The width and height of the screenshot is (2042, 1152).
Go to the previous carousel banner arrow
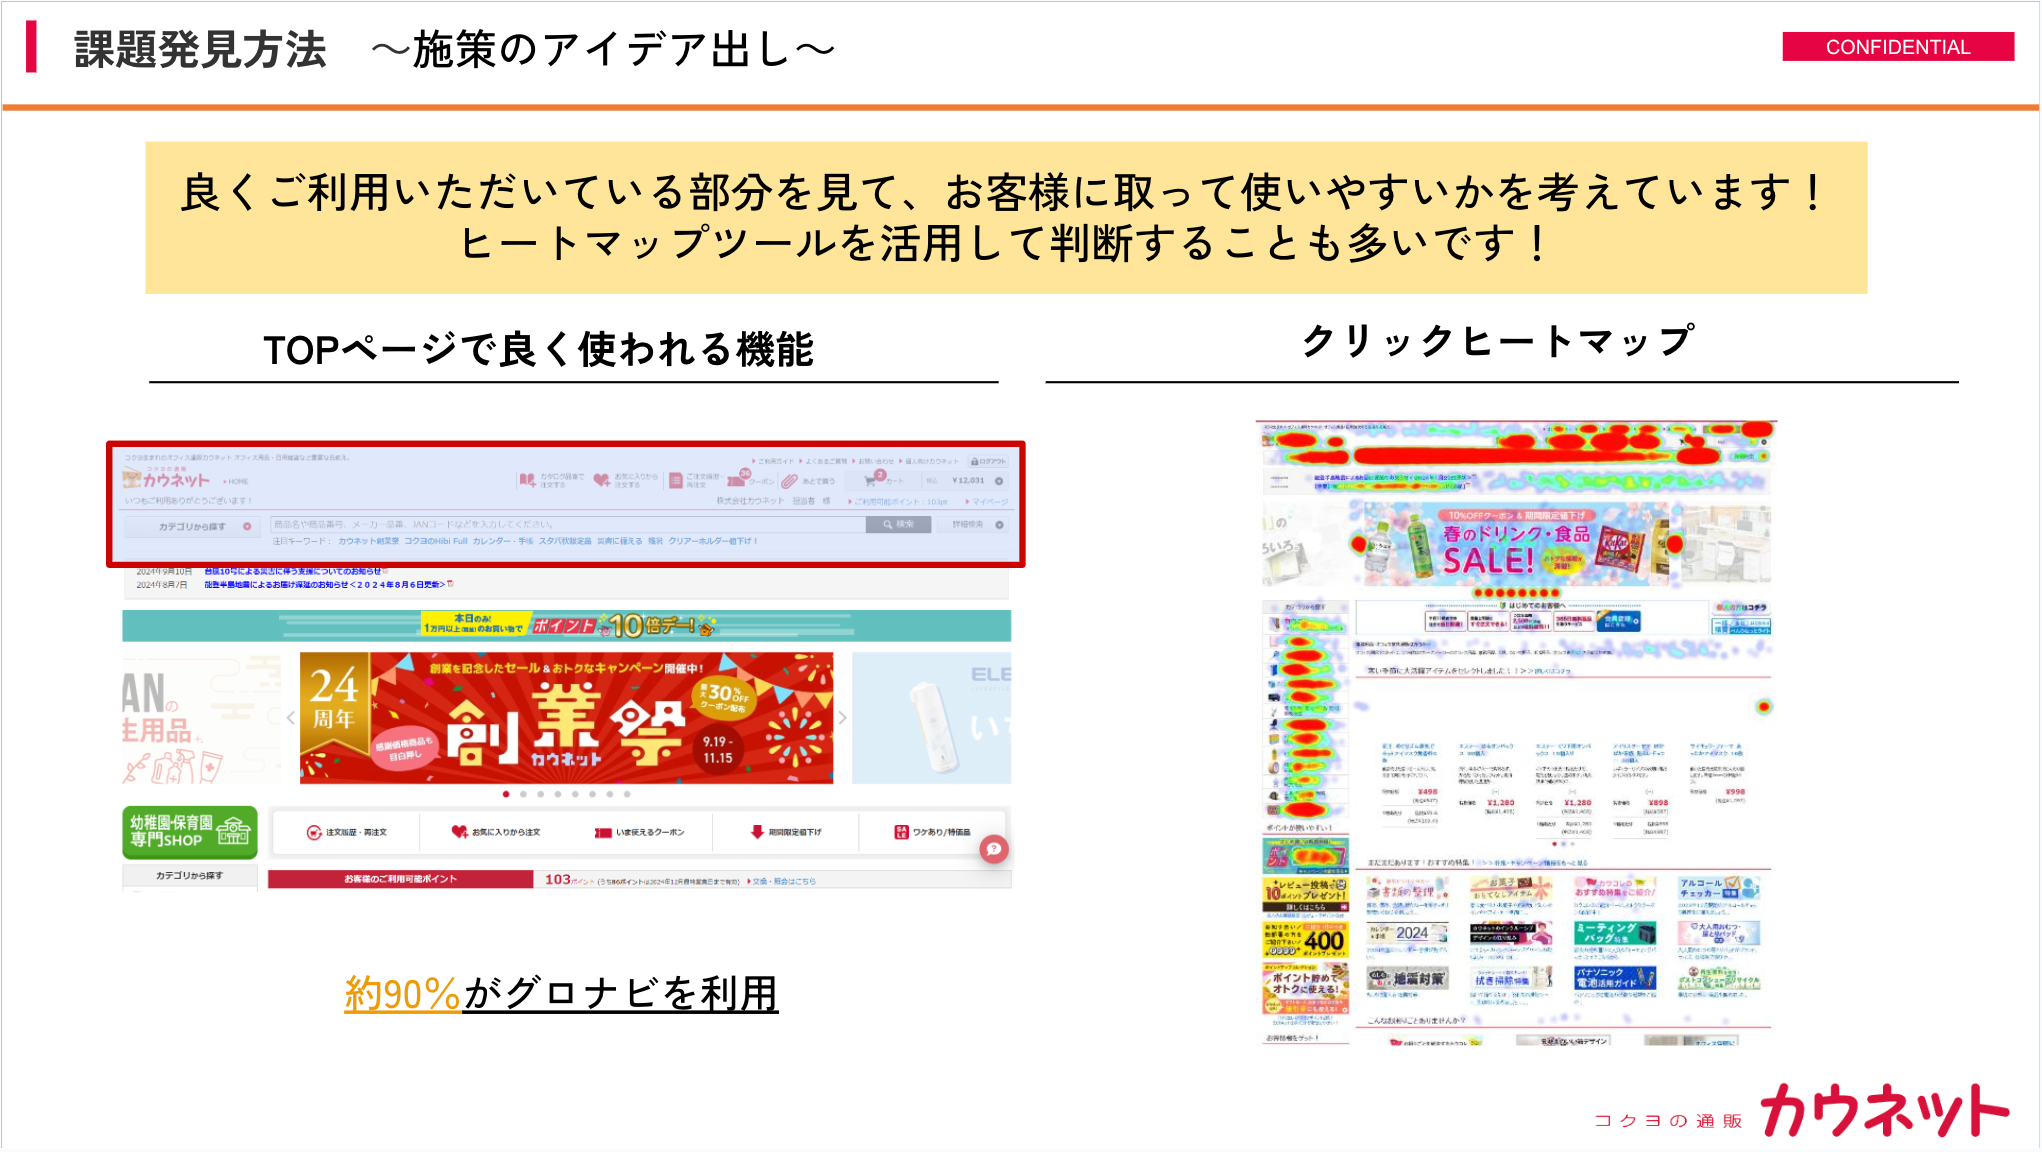(x=290, y=718)
